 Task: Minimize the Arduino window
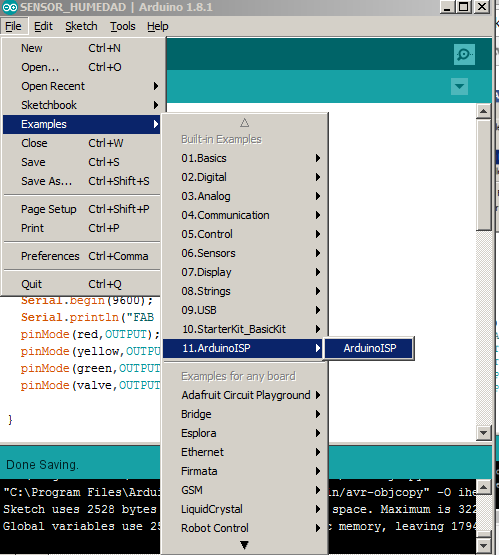(447, 7)
